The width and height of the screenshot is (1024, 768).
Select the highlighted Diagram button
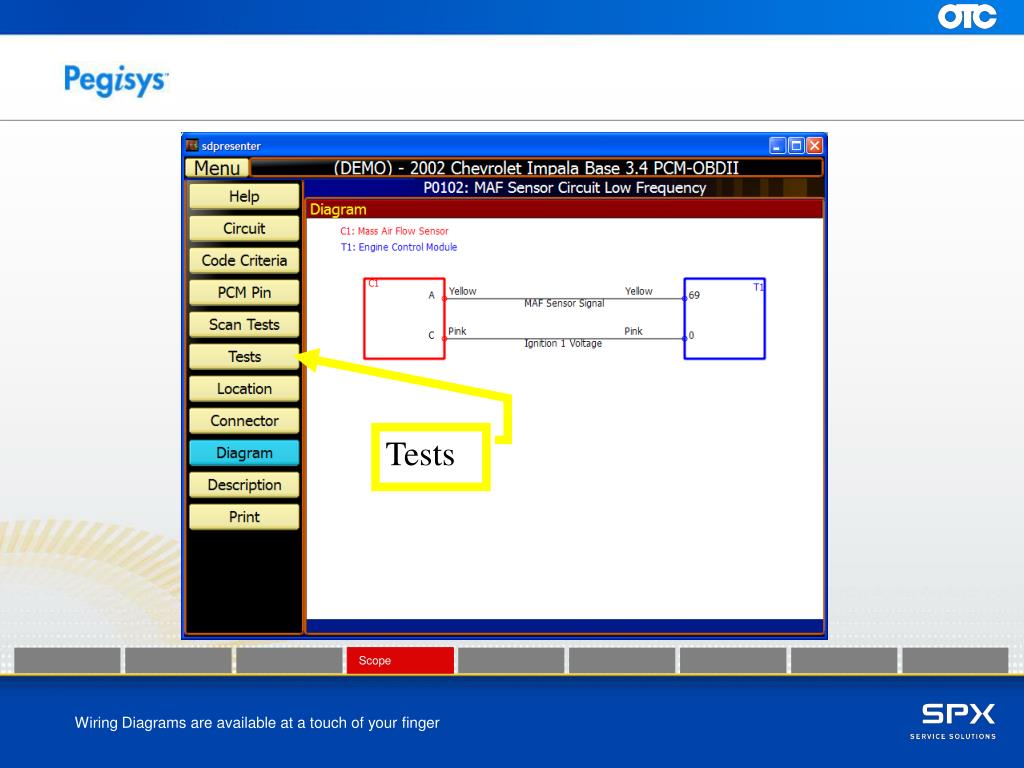(244, 453)
